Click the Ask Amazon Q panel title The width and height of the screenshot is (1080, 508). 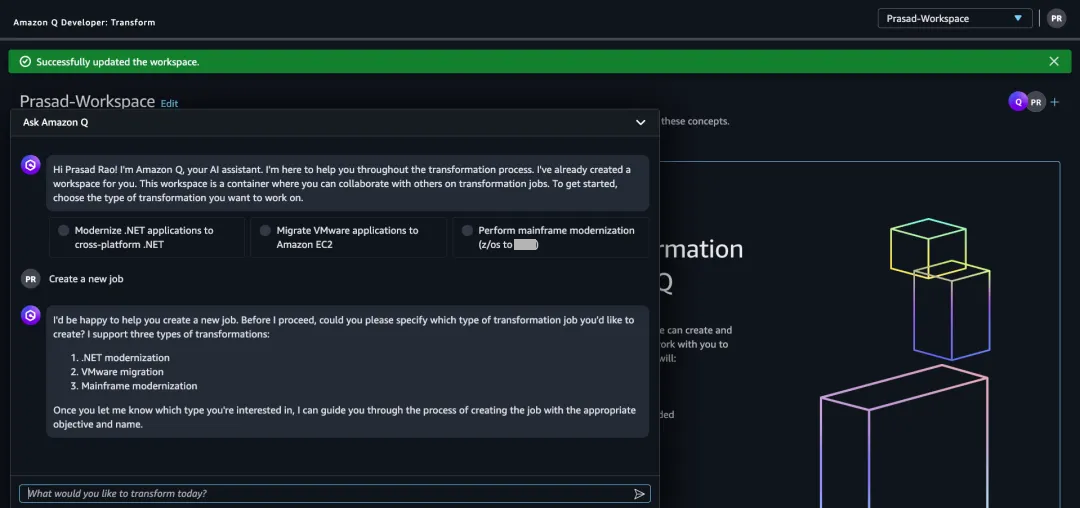point(56,123)
